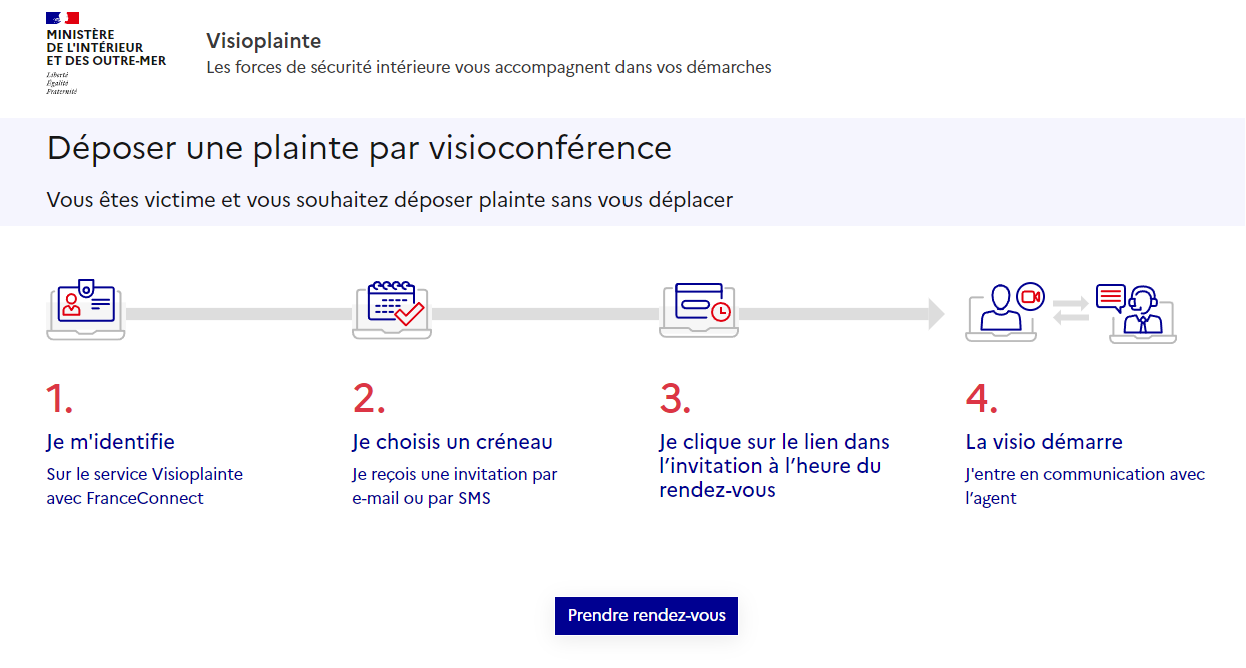Image resolution: width=1246 pixels, height=668 pixels.
Task: Click the gray progress arrow head
Action: (x=936, y=313)
